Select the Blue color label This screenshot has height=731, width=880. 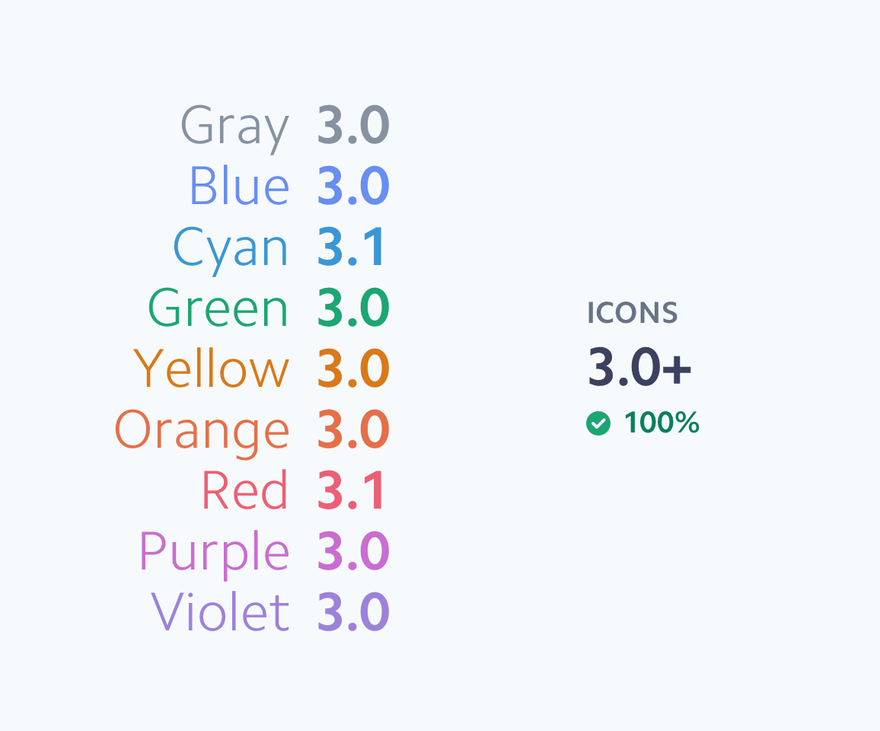coord(240,185)
